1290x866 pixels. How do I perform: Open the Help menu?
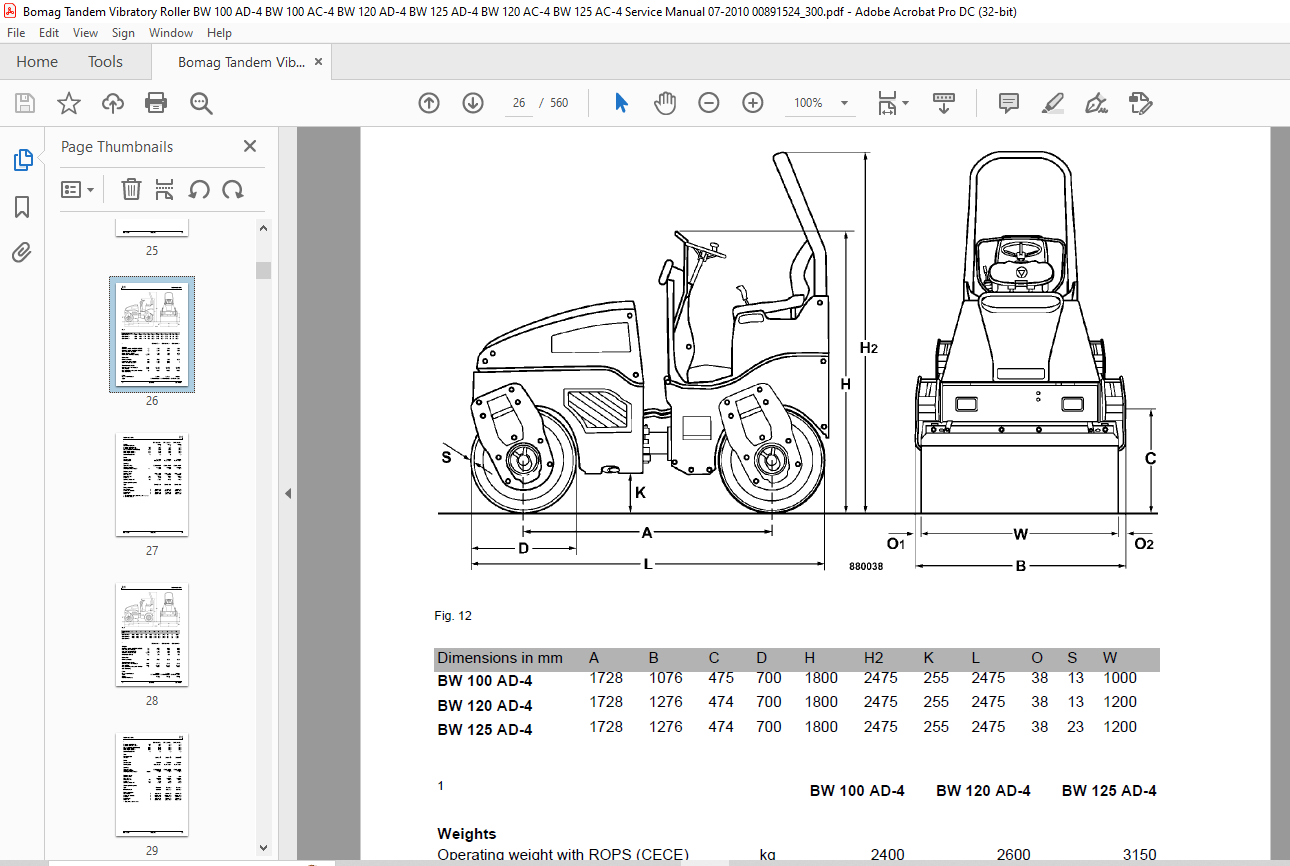(x=219, y=33)
